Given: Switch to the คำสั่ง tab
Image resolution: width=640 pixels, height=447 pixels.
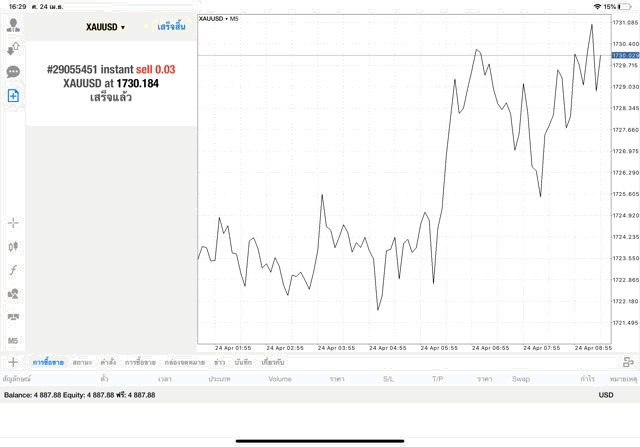Looking at the screenshot, I should tap(108, 362).
